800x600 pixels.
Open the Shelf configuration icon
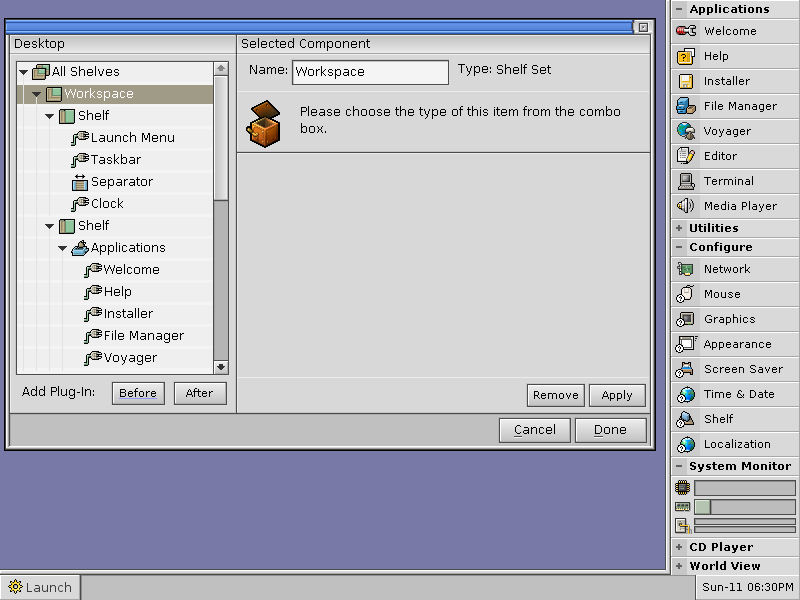click(x=718, y=419)
